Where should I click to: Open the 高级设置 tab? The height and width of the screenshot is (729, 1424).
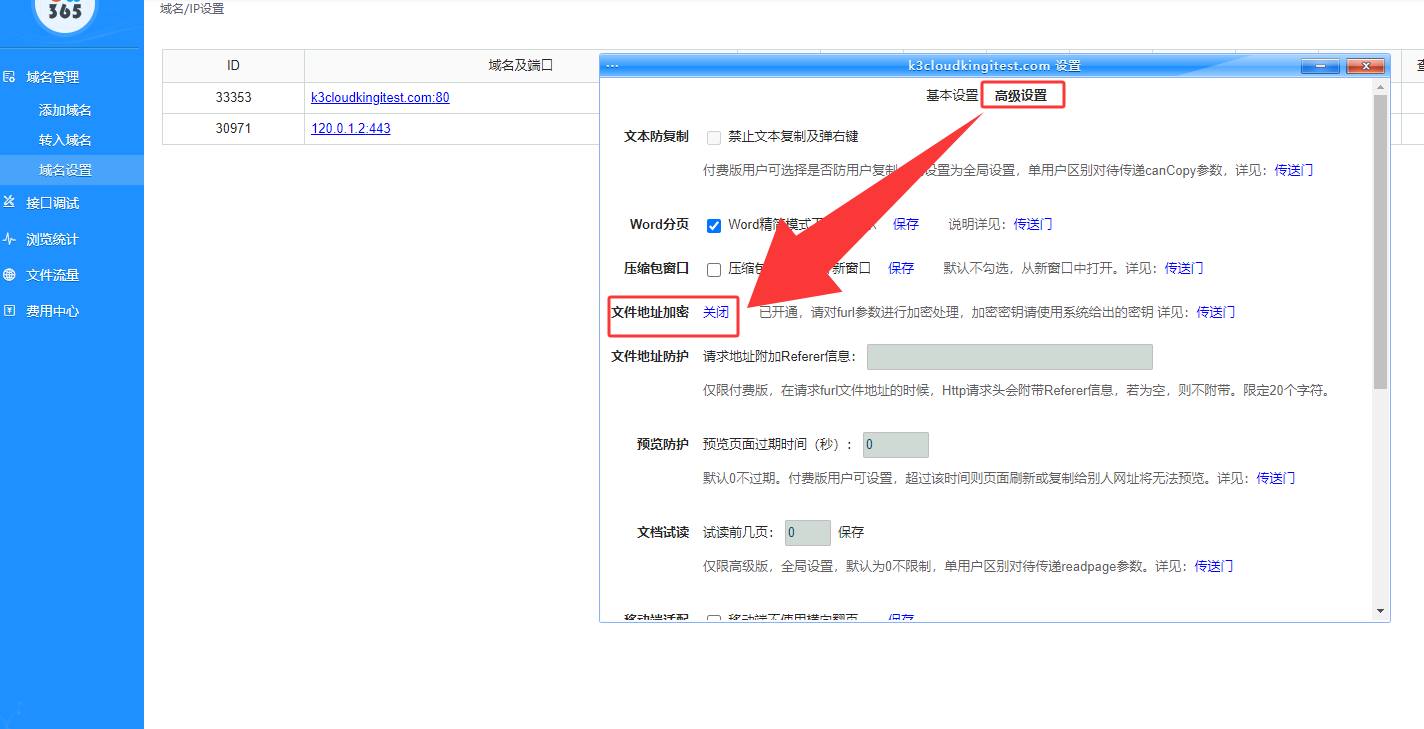1020,95
